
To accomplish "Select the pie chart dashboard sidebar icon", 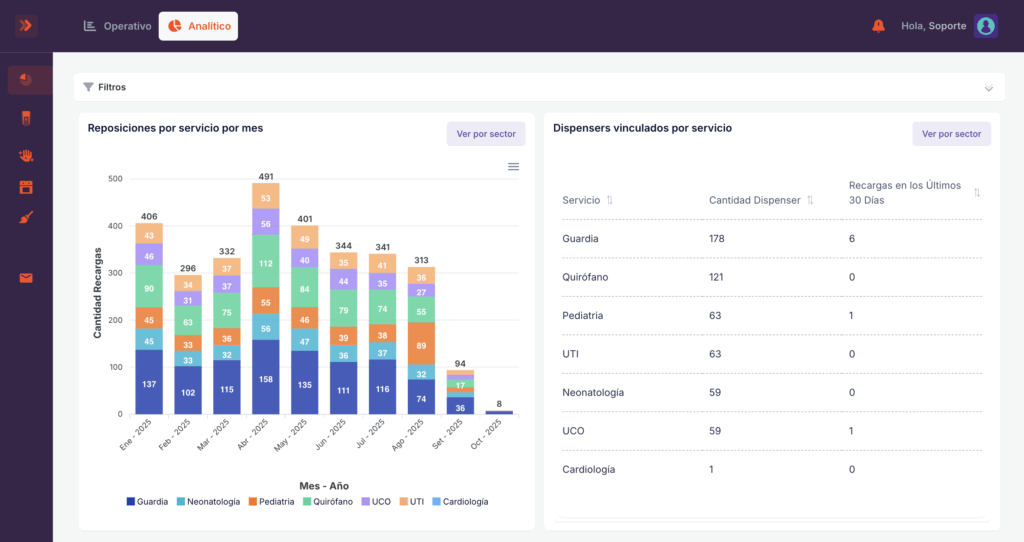I will 26,80.
